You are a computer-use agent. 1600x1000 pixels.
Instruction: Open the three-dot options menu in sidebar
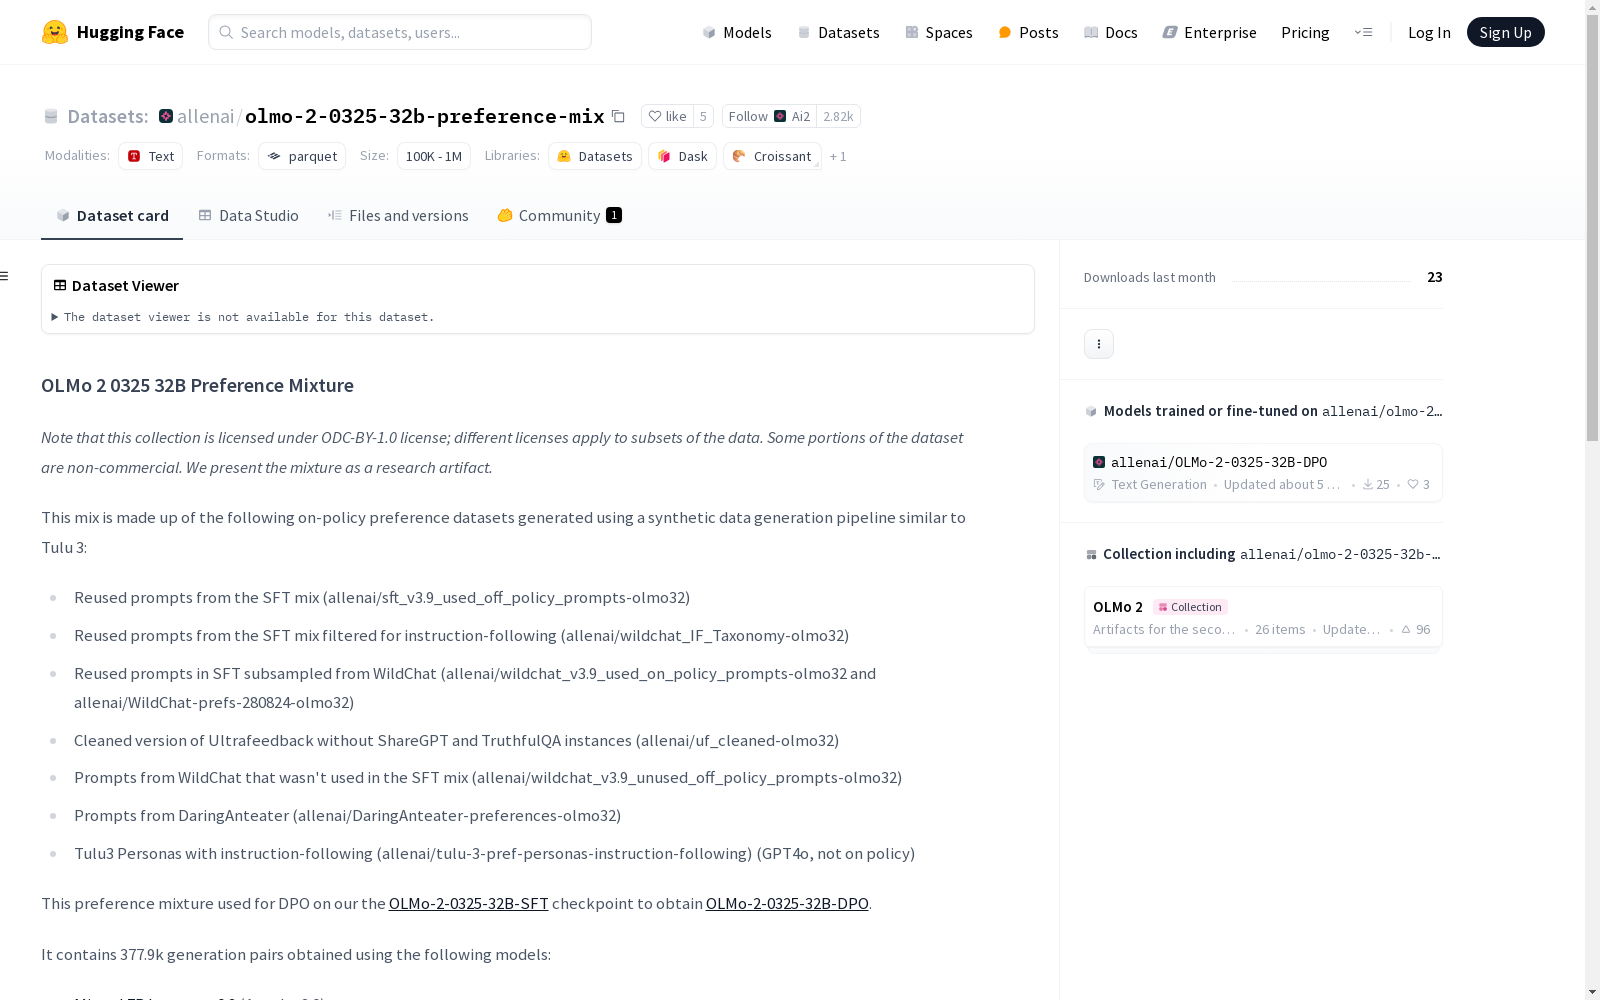tap(1099, 344)
